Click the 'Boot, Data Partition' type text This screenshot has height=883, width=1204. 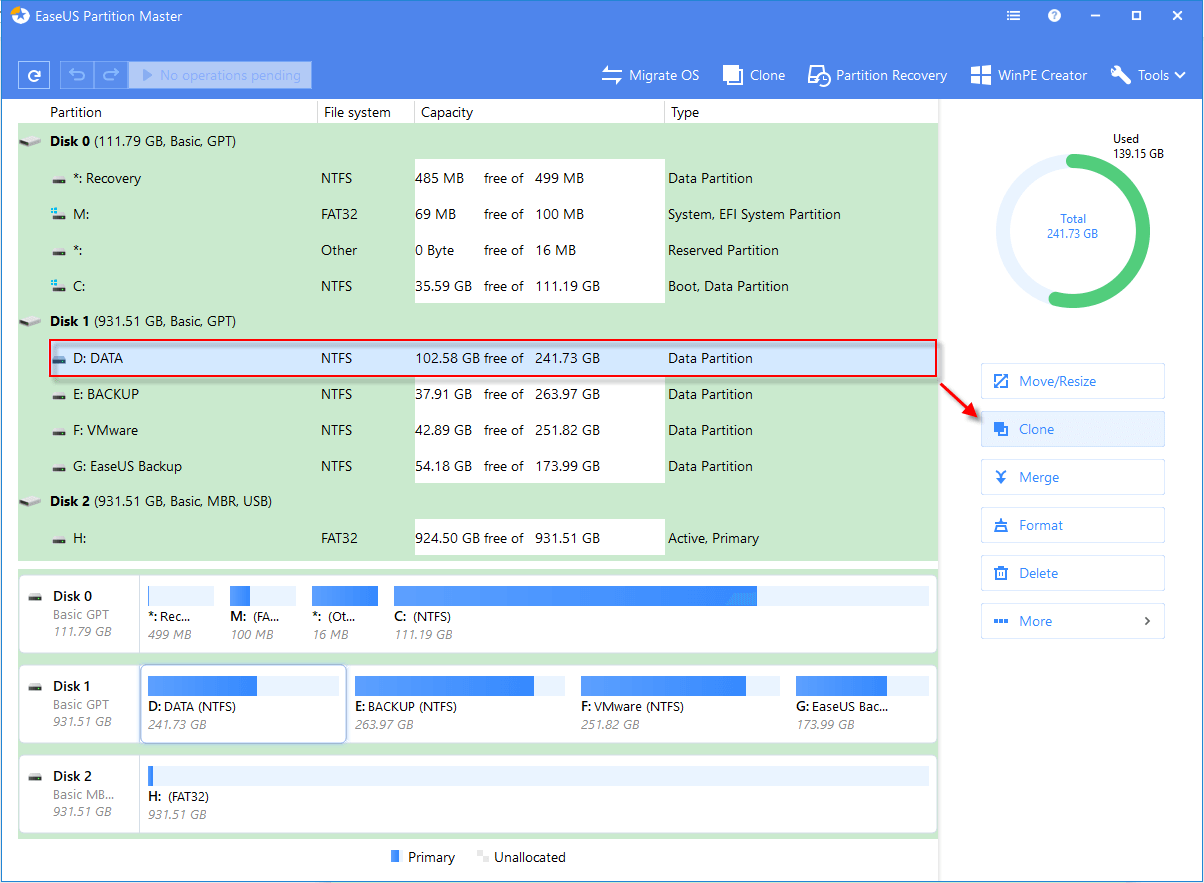[728, 286]
